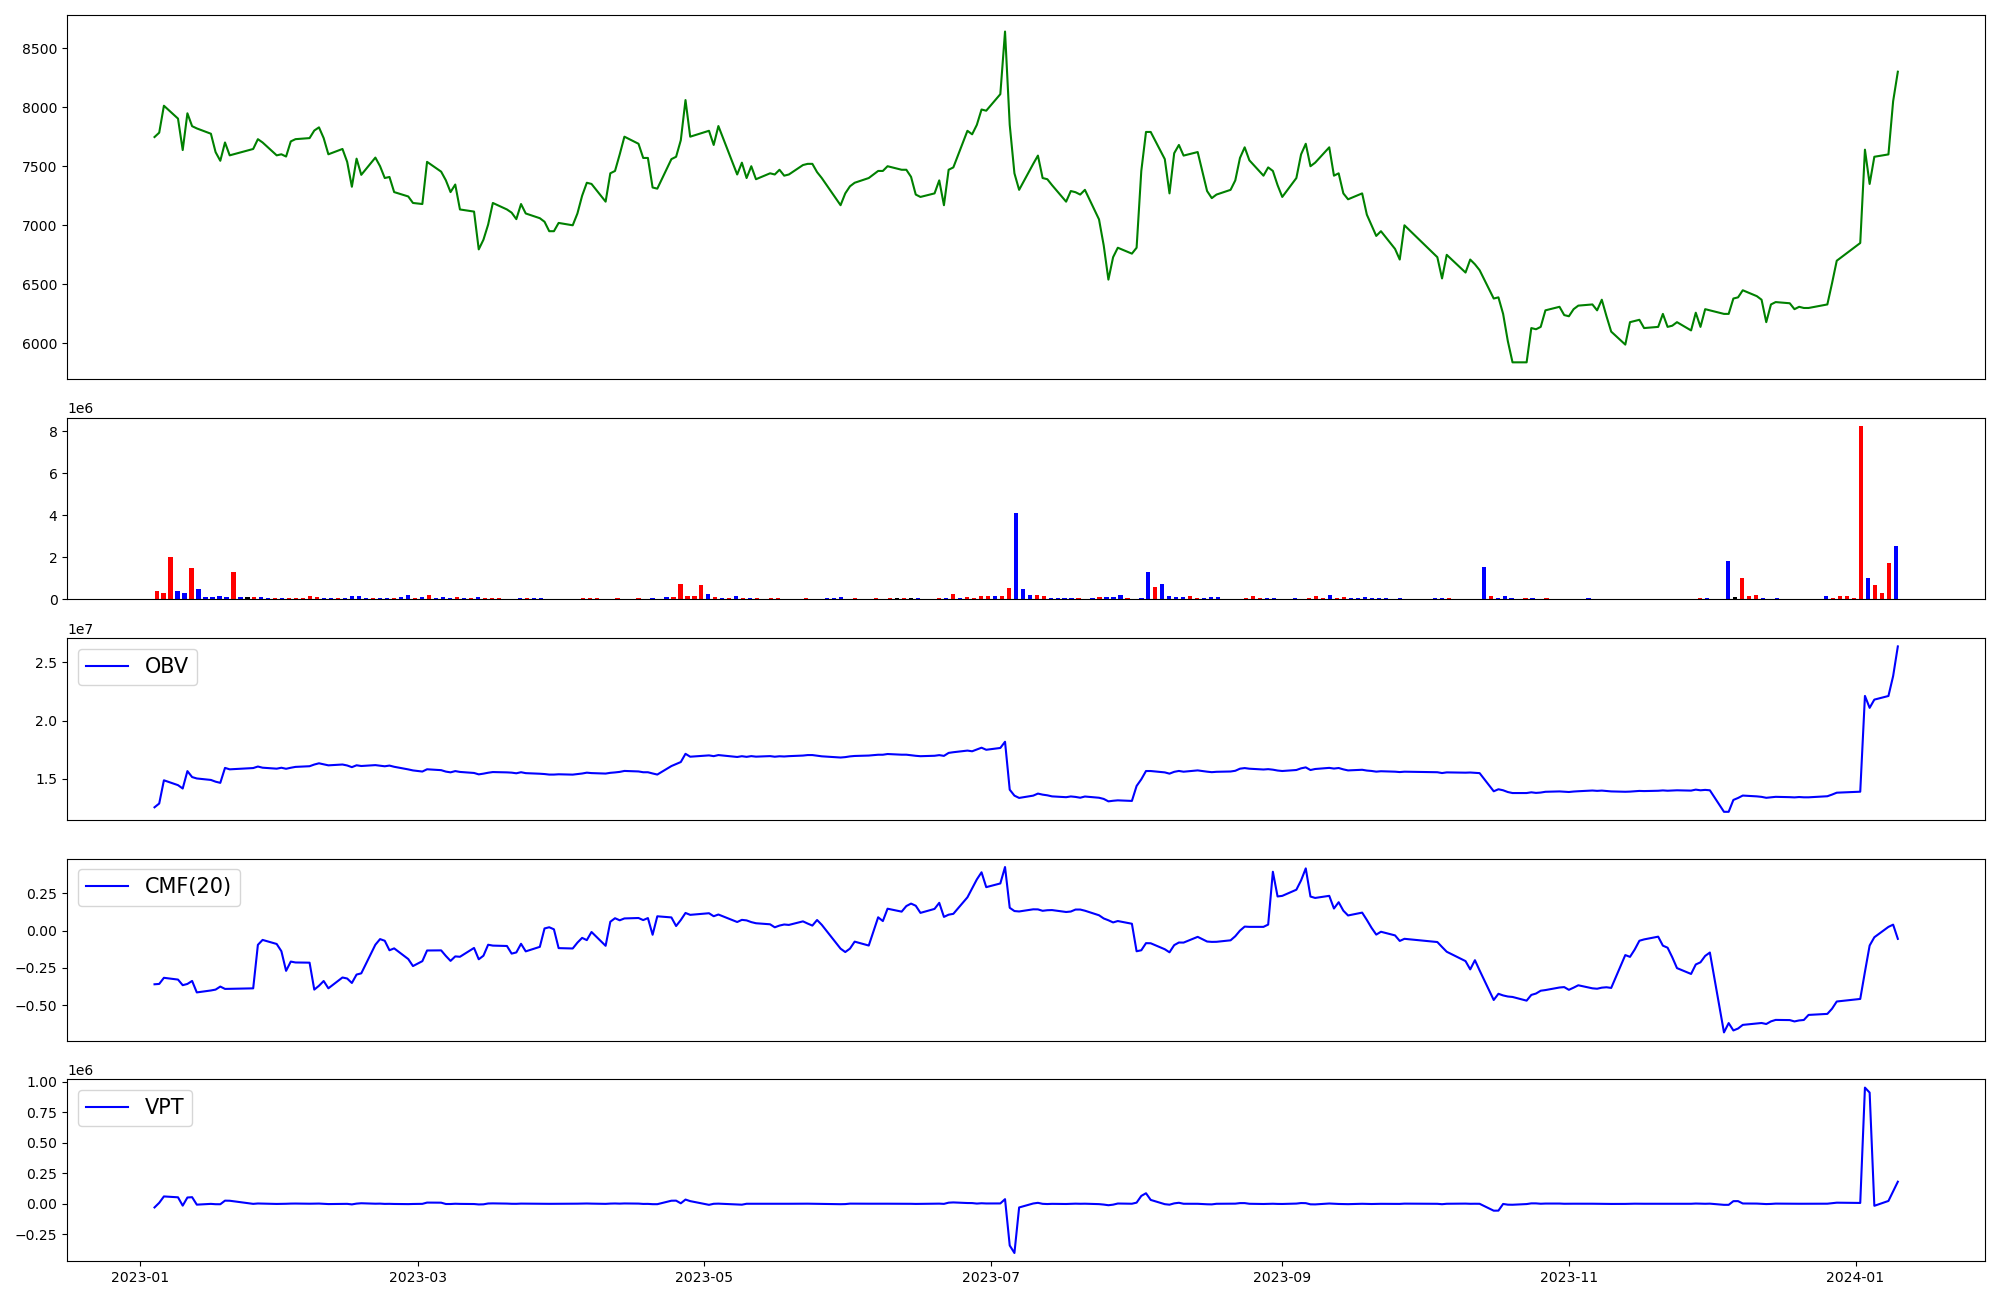Click the 2023-11 x-axis date label
The image size is (2000, 1300).
1569,1277
